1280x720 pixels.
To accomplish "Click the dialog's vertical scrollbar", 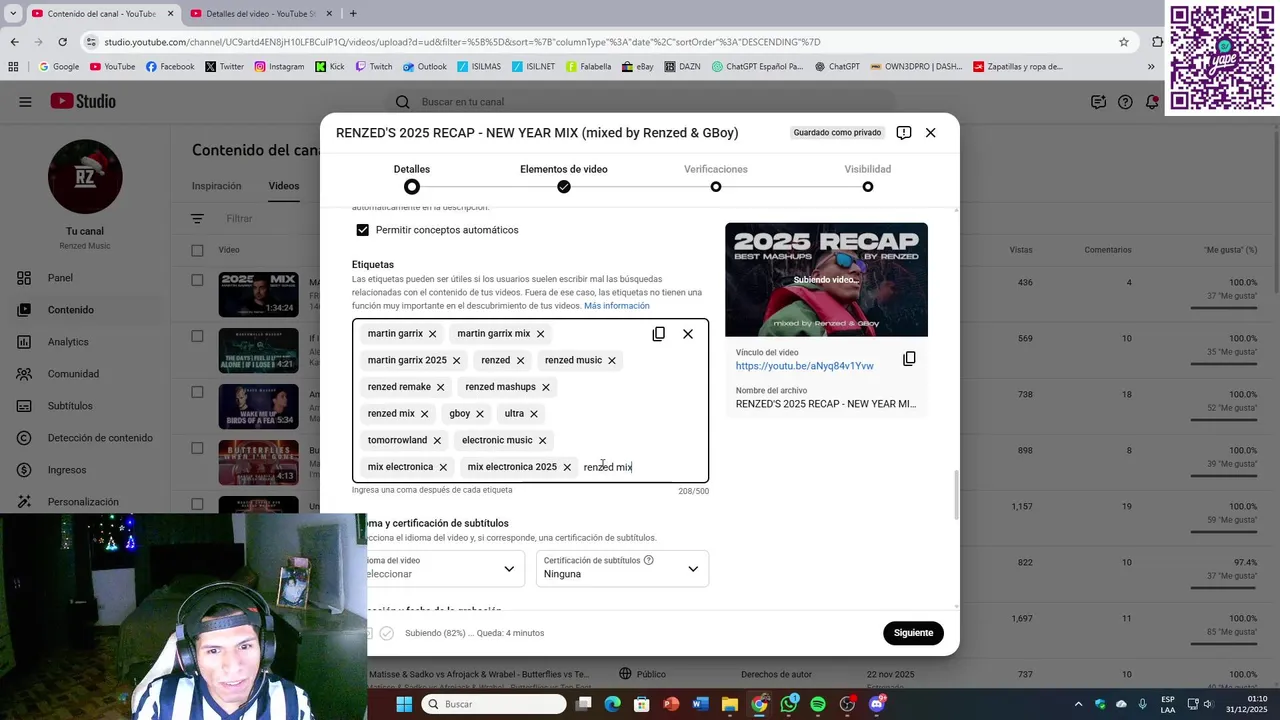I will [957, 495].
